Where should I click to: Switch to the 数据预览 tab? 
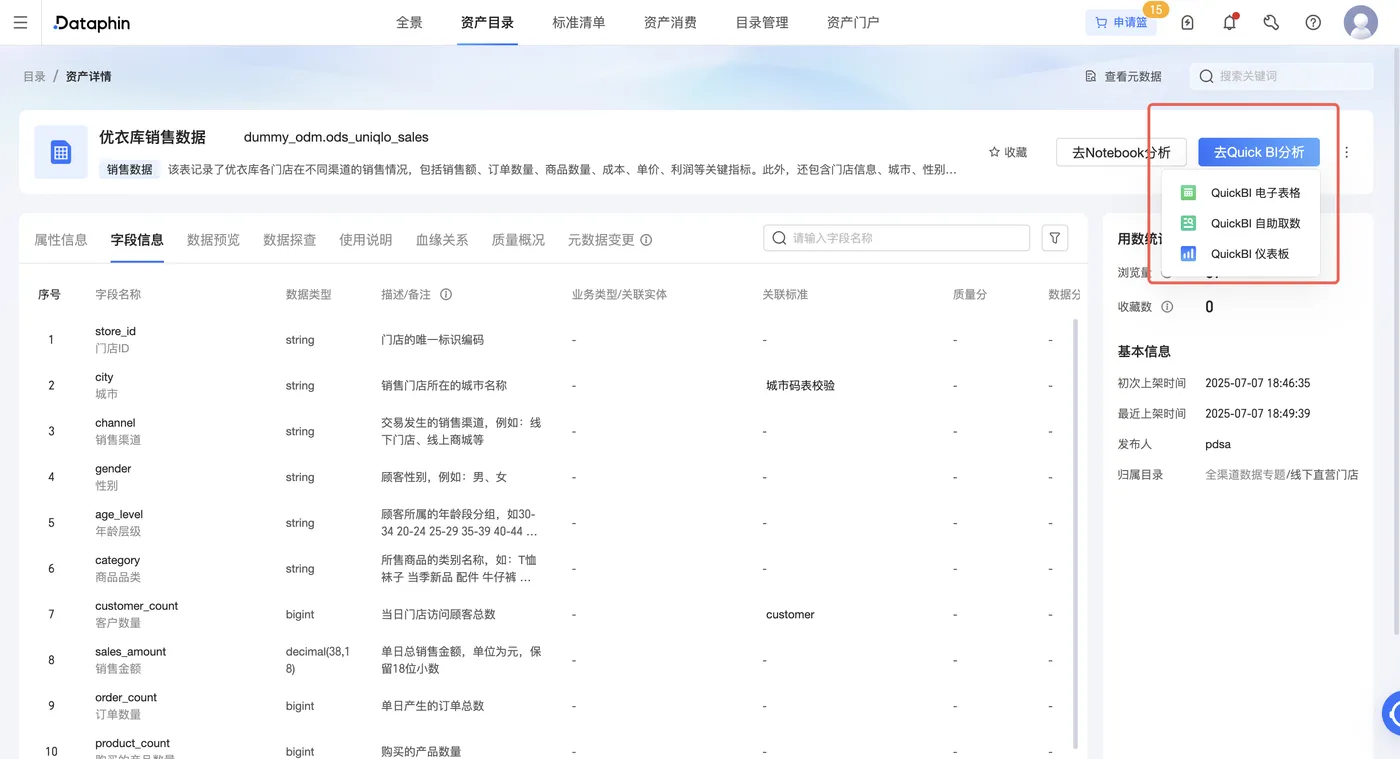click(213, 240)
